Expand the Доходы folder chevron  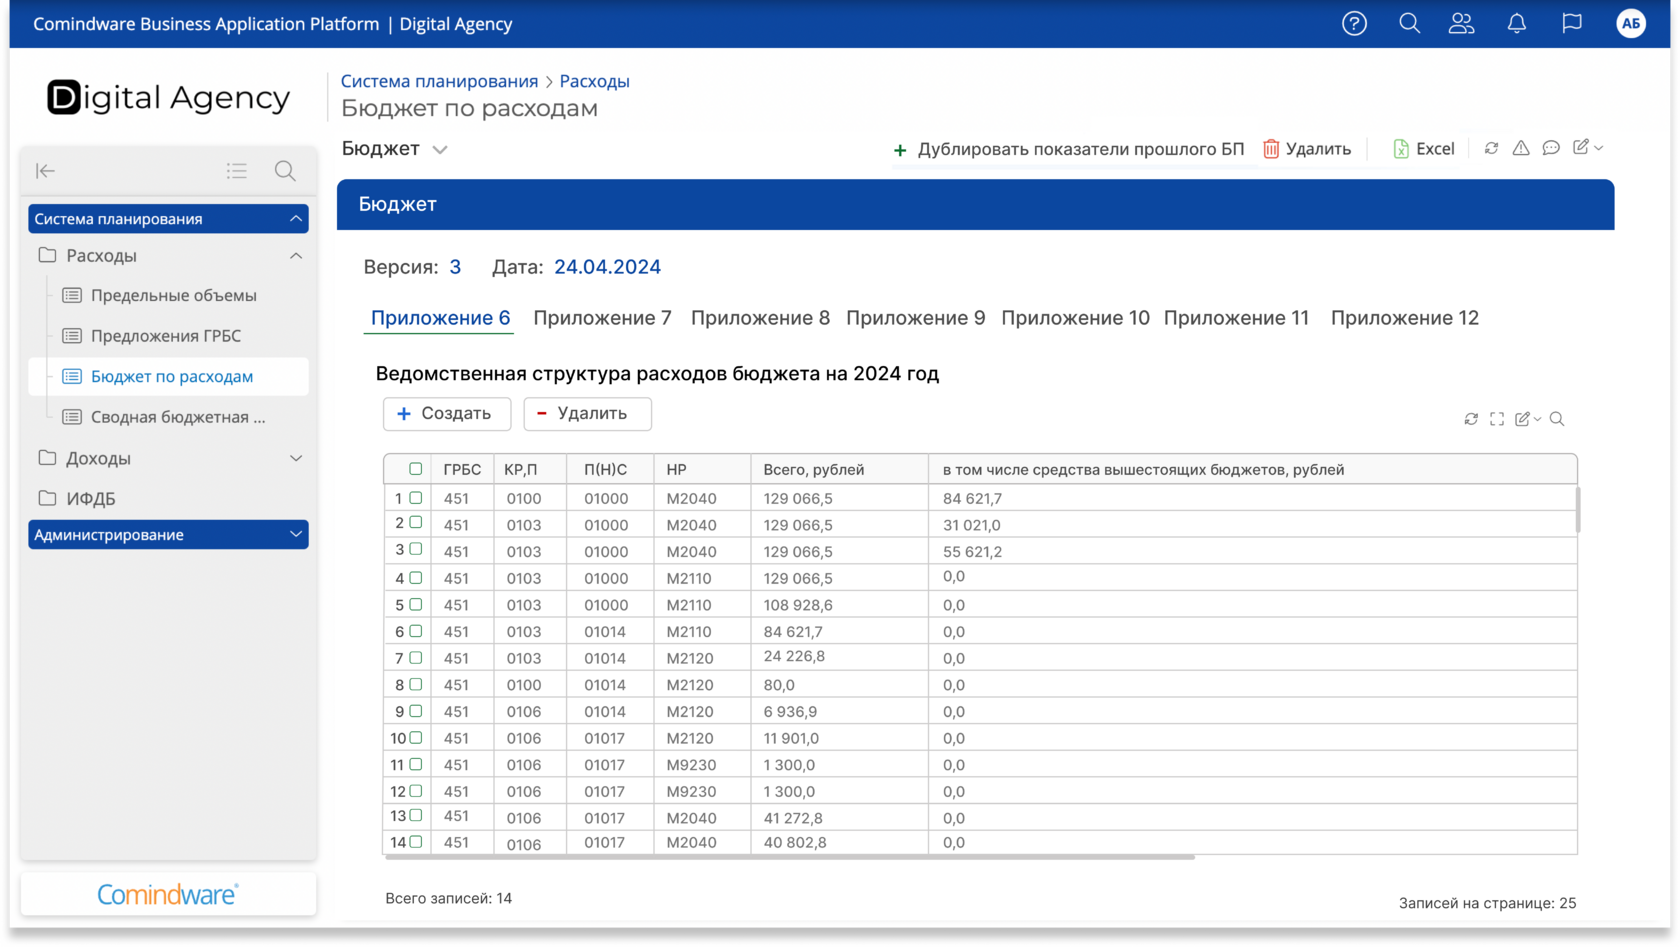click(296, 458)
